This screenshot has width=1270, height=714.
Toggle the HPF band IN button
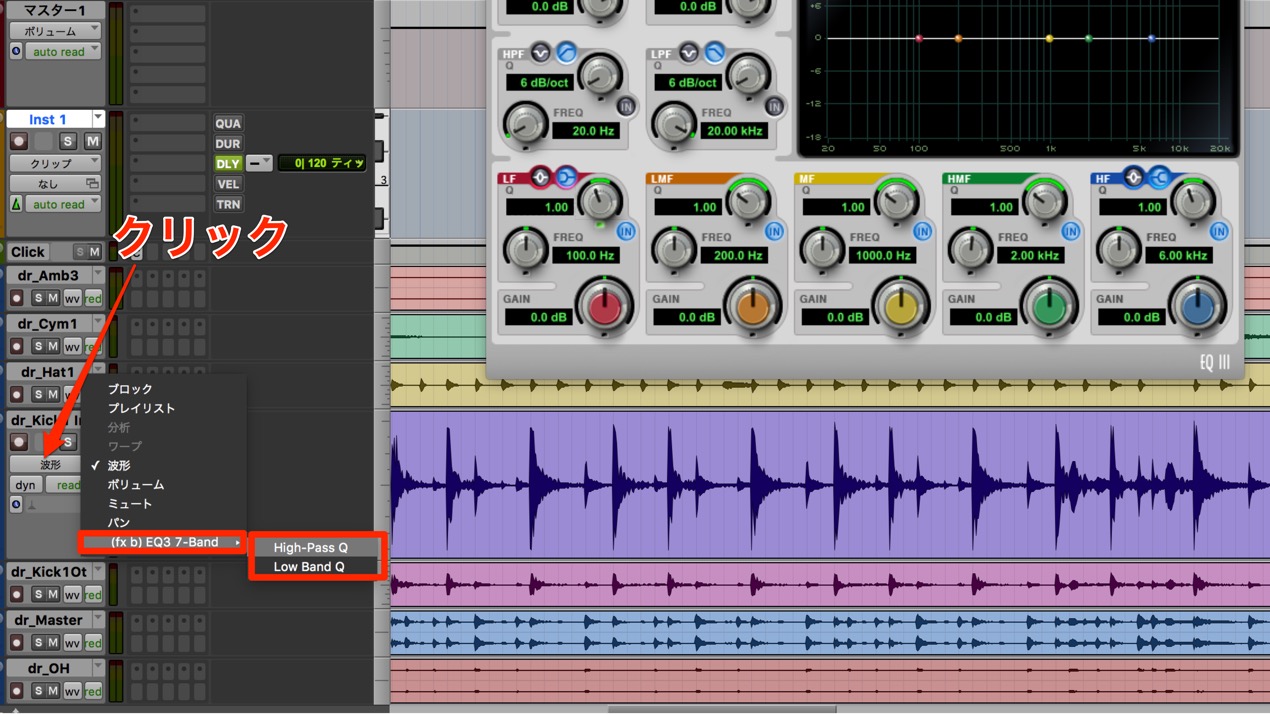pyautogui.click(x=626, y=105)
